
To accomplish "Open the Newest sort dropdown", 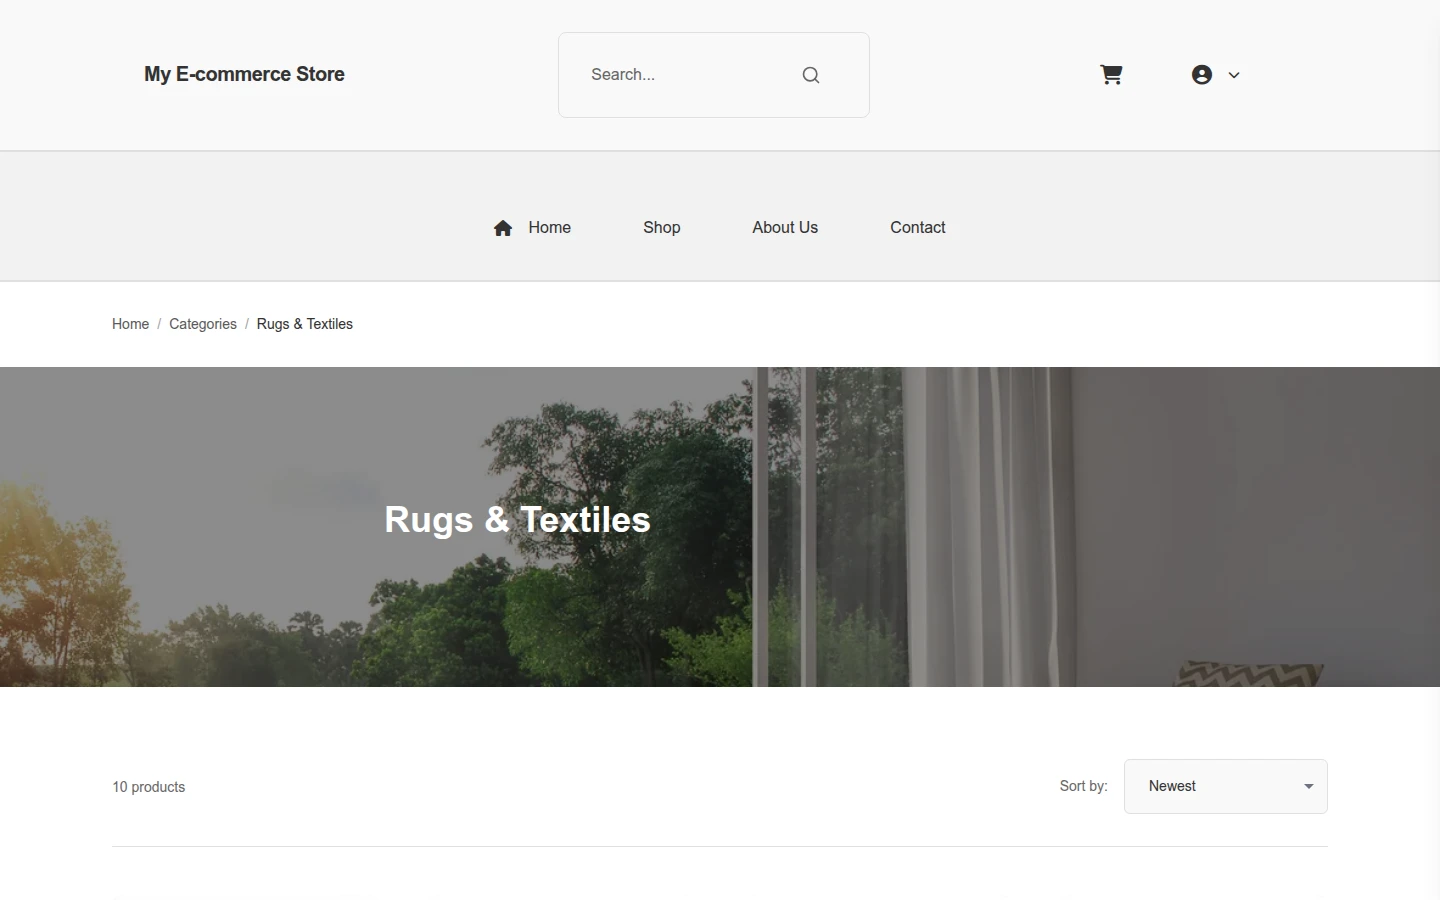I will pyautogui.click(x=1226, y=786).
